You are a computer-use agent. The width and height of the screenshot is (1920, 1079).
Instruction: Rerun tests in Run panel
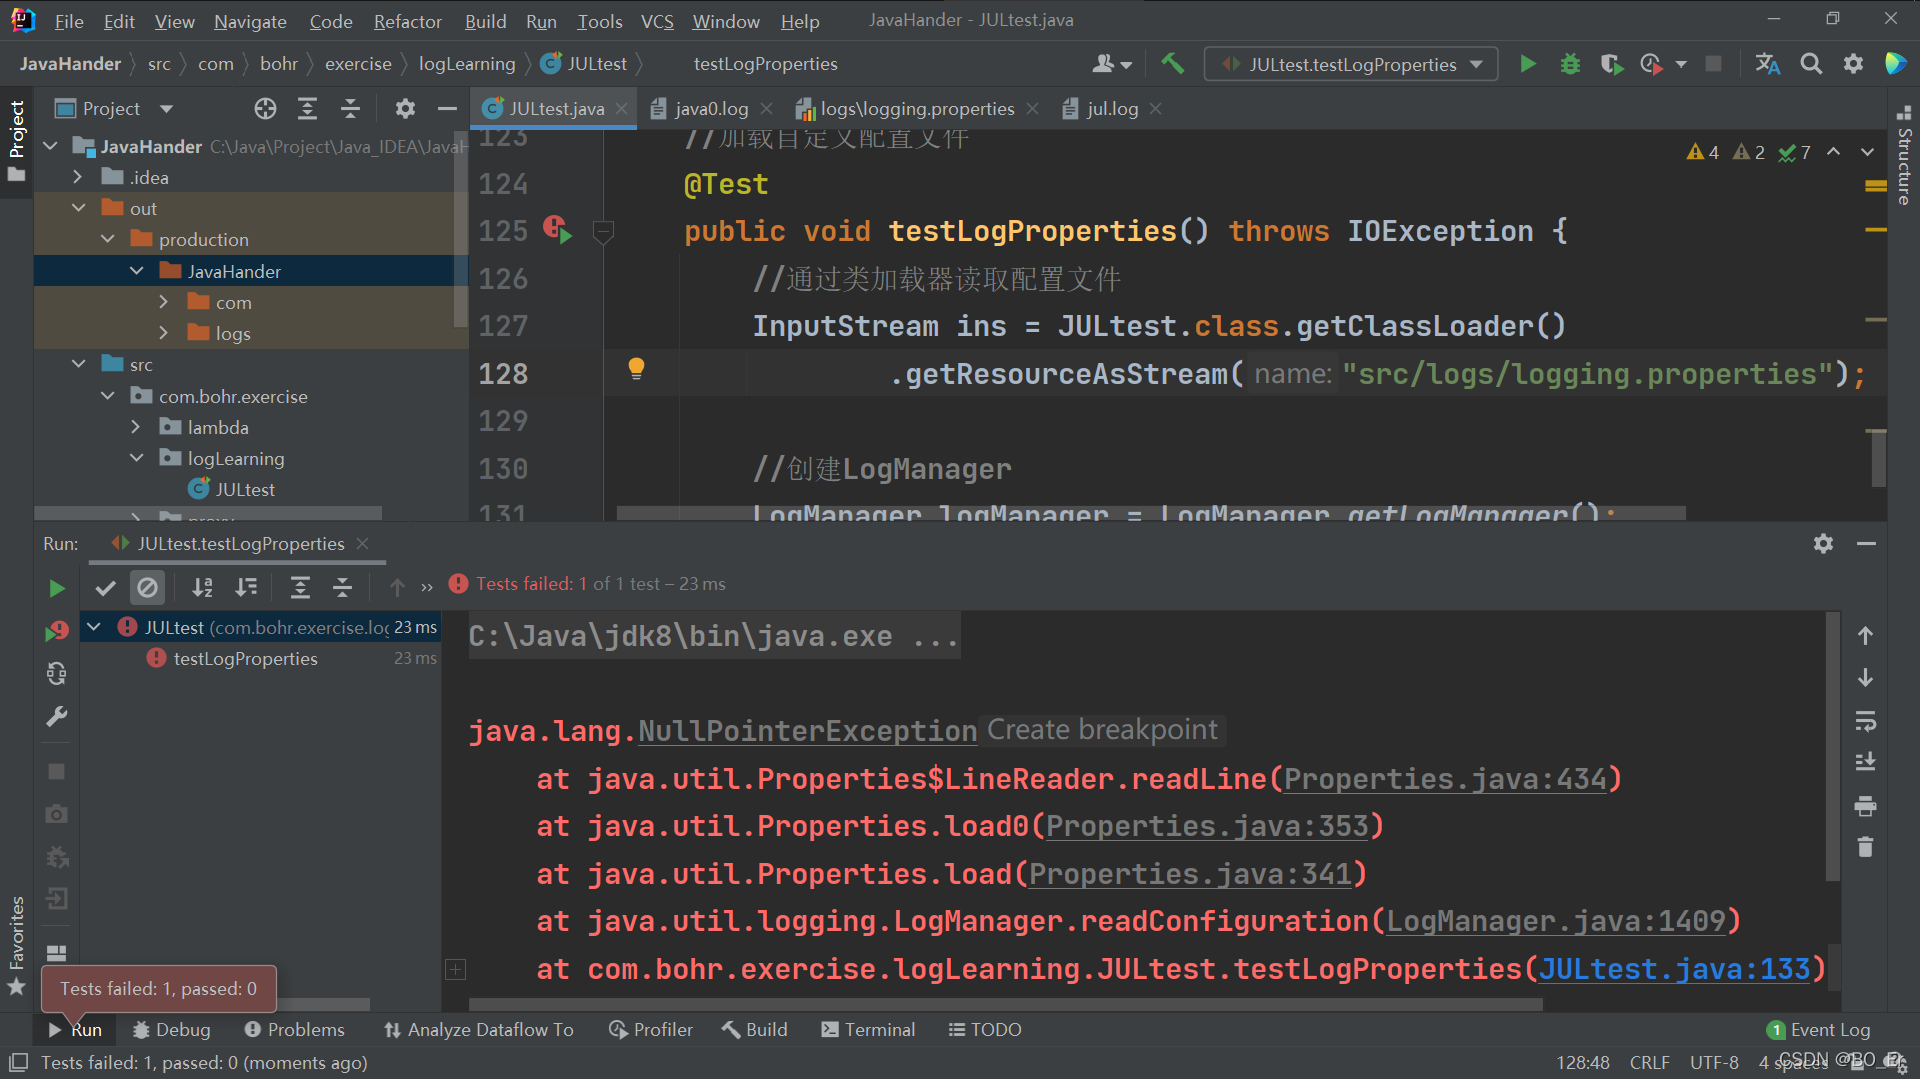[57, 588]
